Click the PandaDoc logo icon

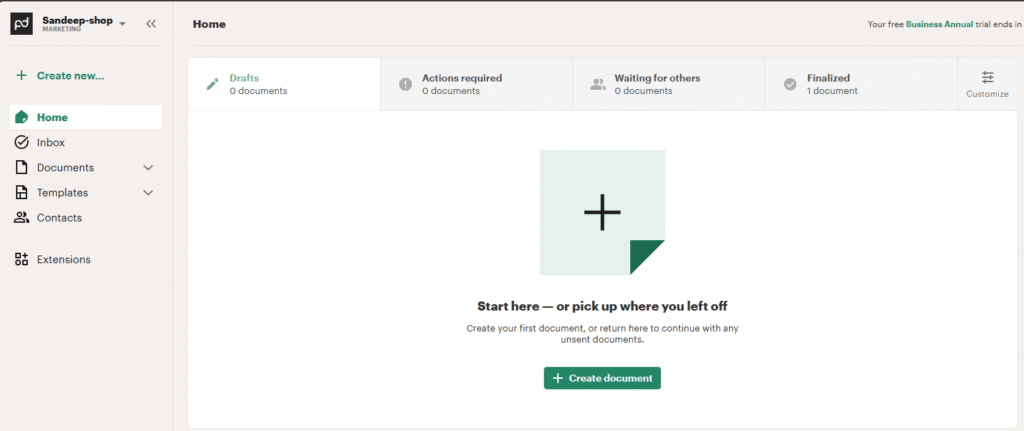[23, 23]
